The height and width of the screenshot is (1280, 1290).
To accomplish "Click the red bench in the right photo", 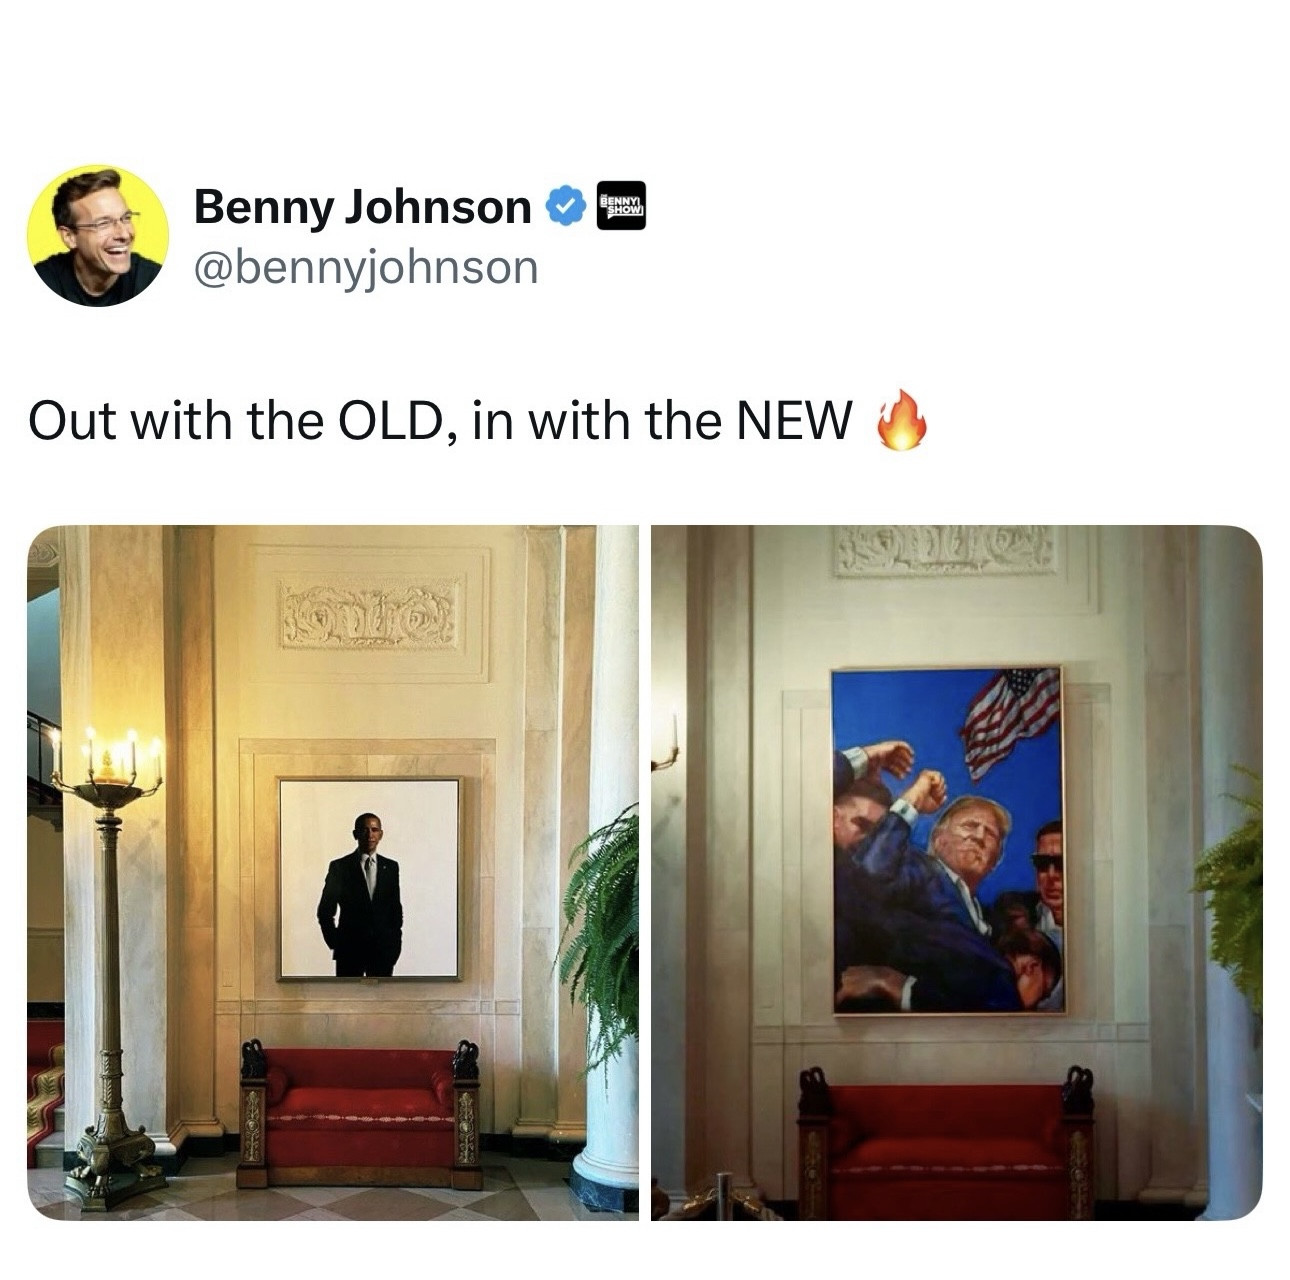I will pos(945,1143).
